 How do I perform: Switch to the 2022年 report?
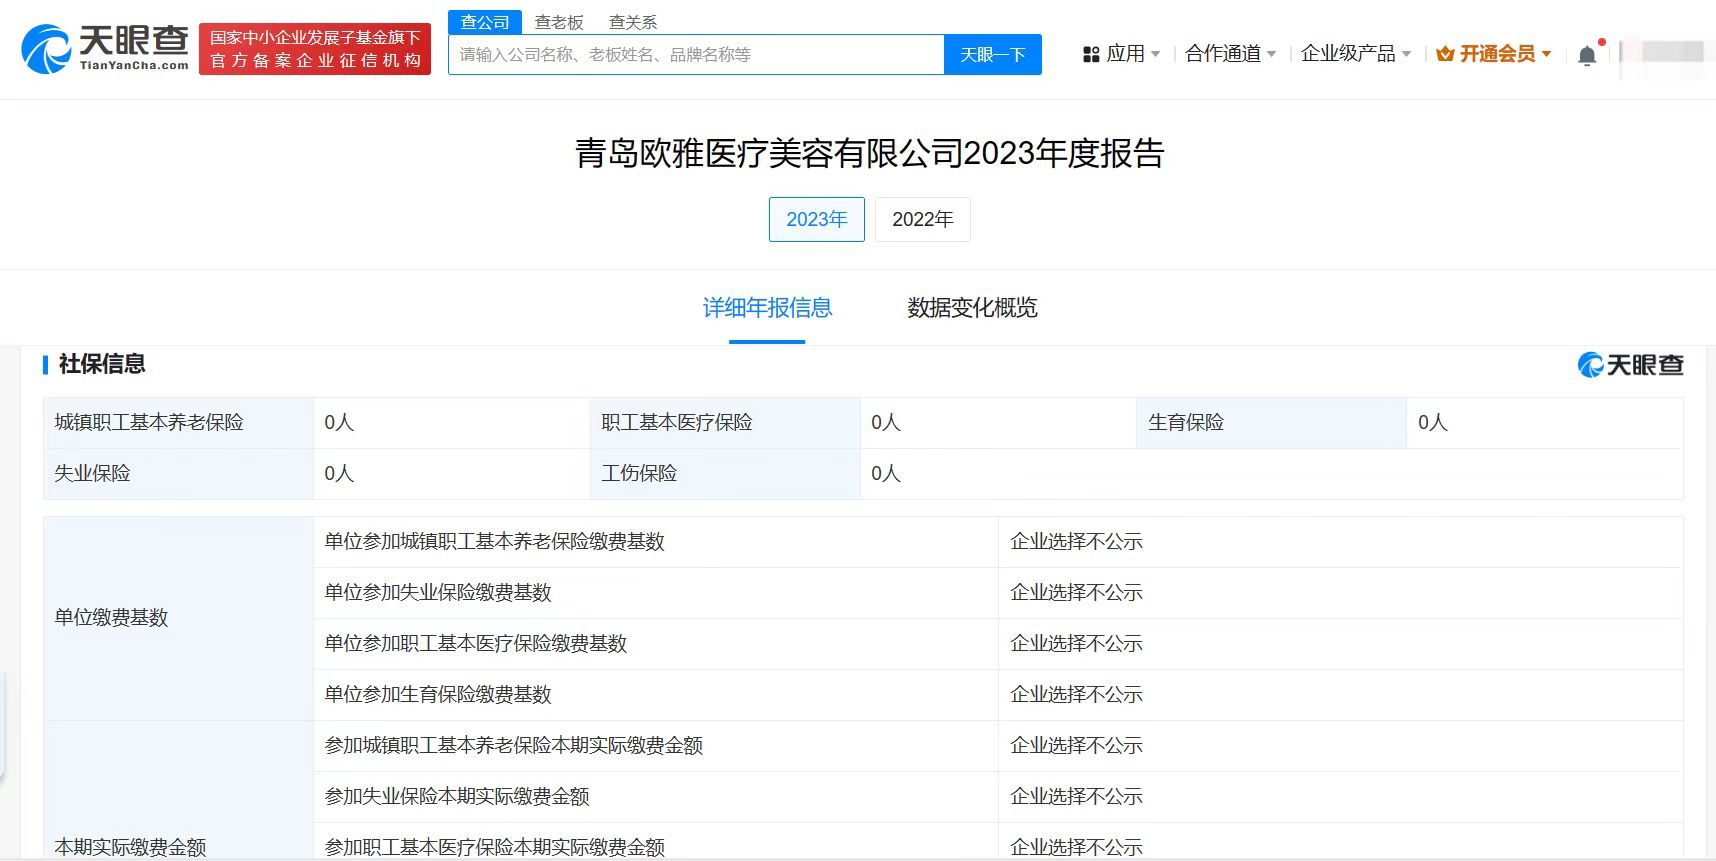tap(923, 219)
